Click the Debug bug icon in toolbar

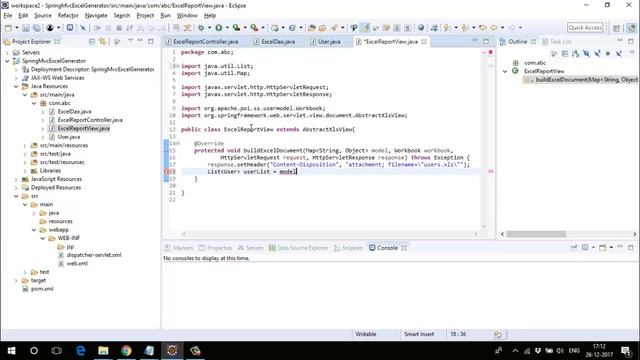[201, 28]
